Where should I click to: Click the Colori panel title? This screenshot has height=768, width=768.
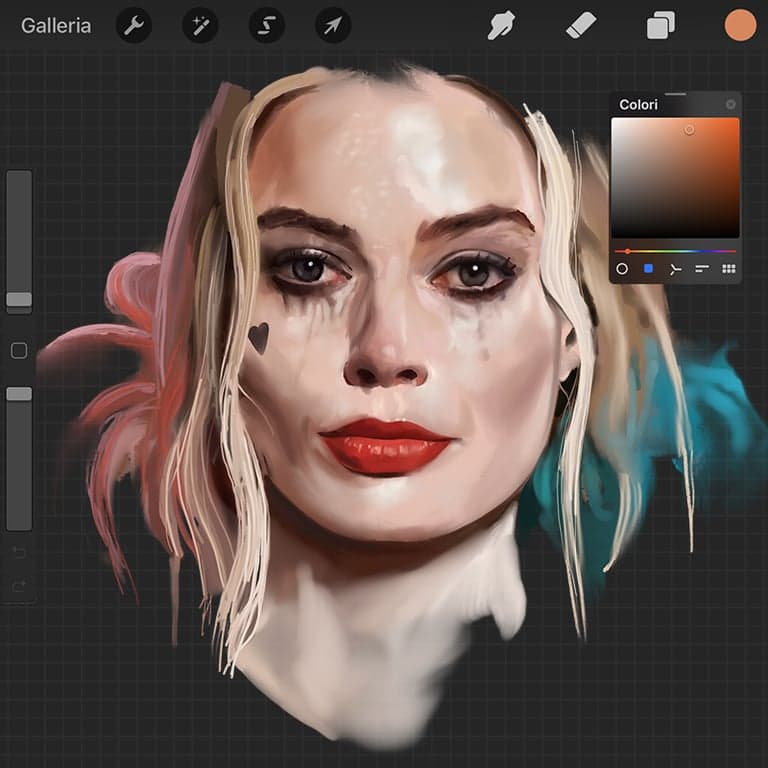638,104
